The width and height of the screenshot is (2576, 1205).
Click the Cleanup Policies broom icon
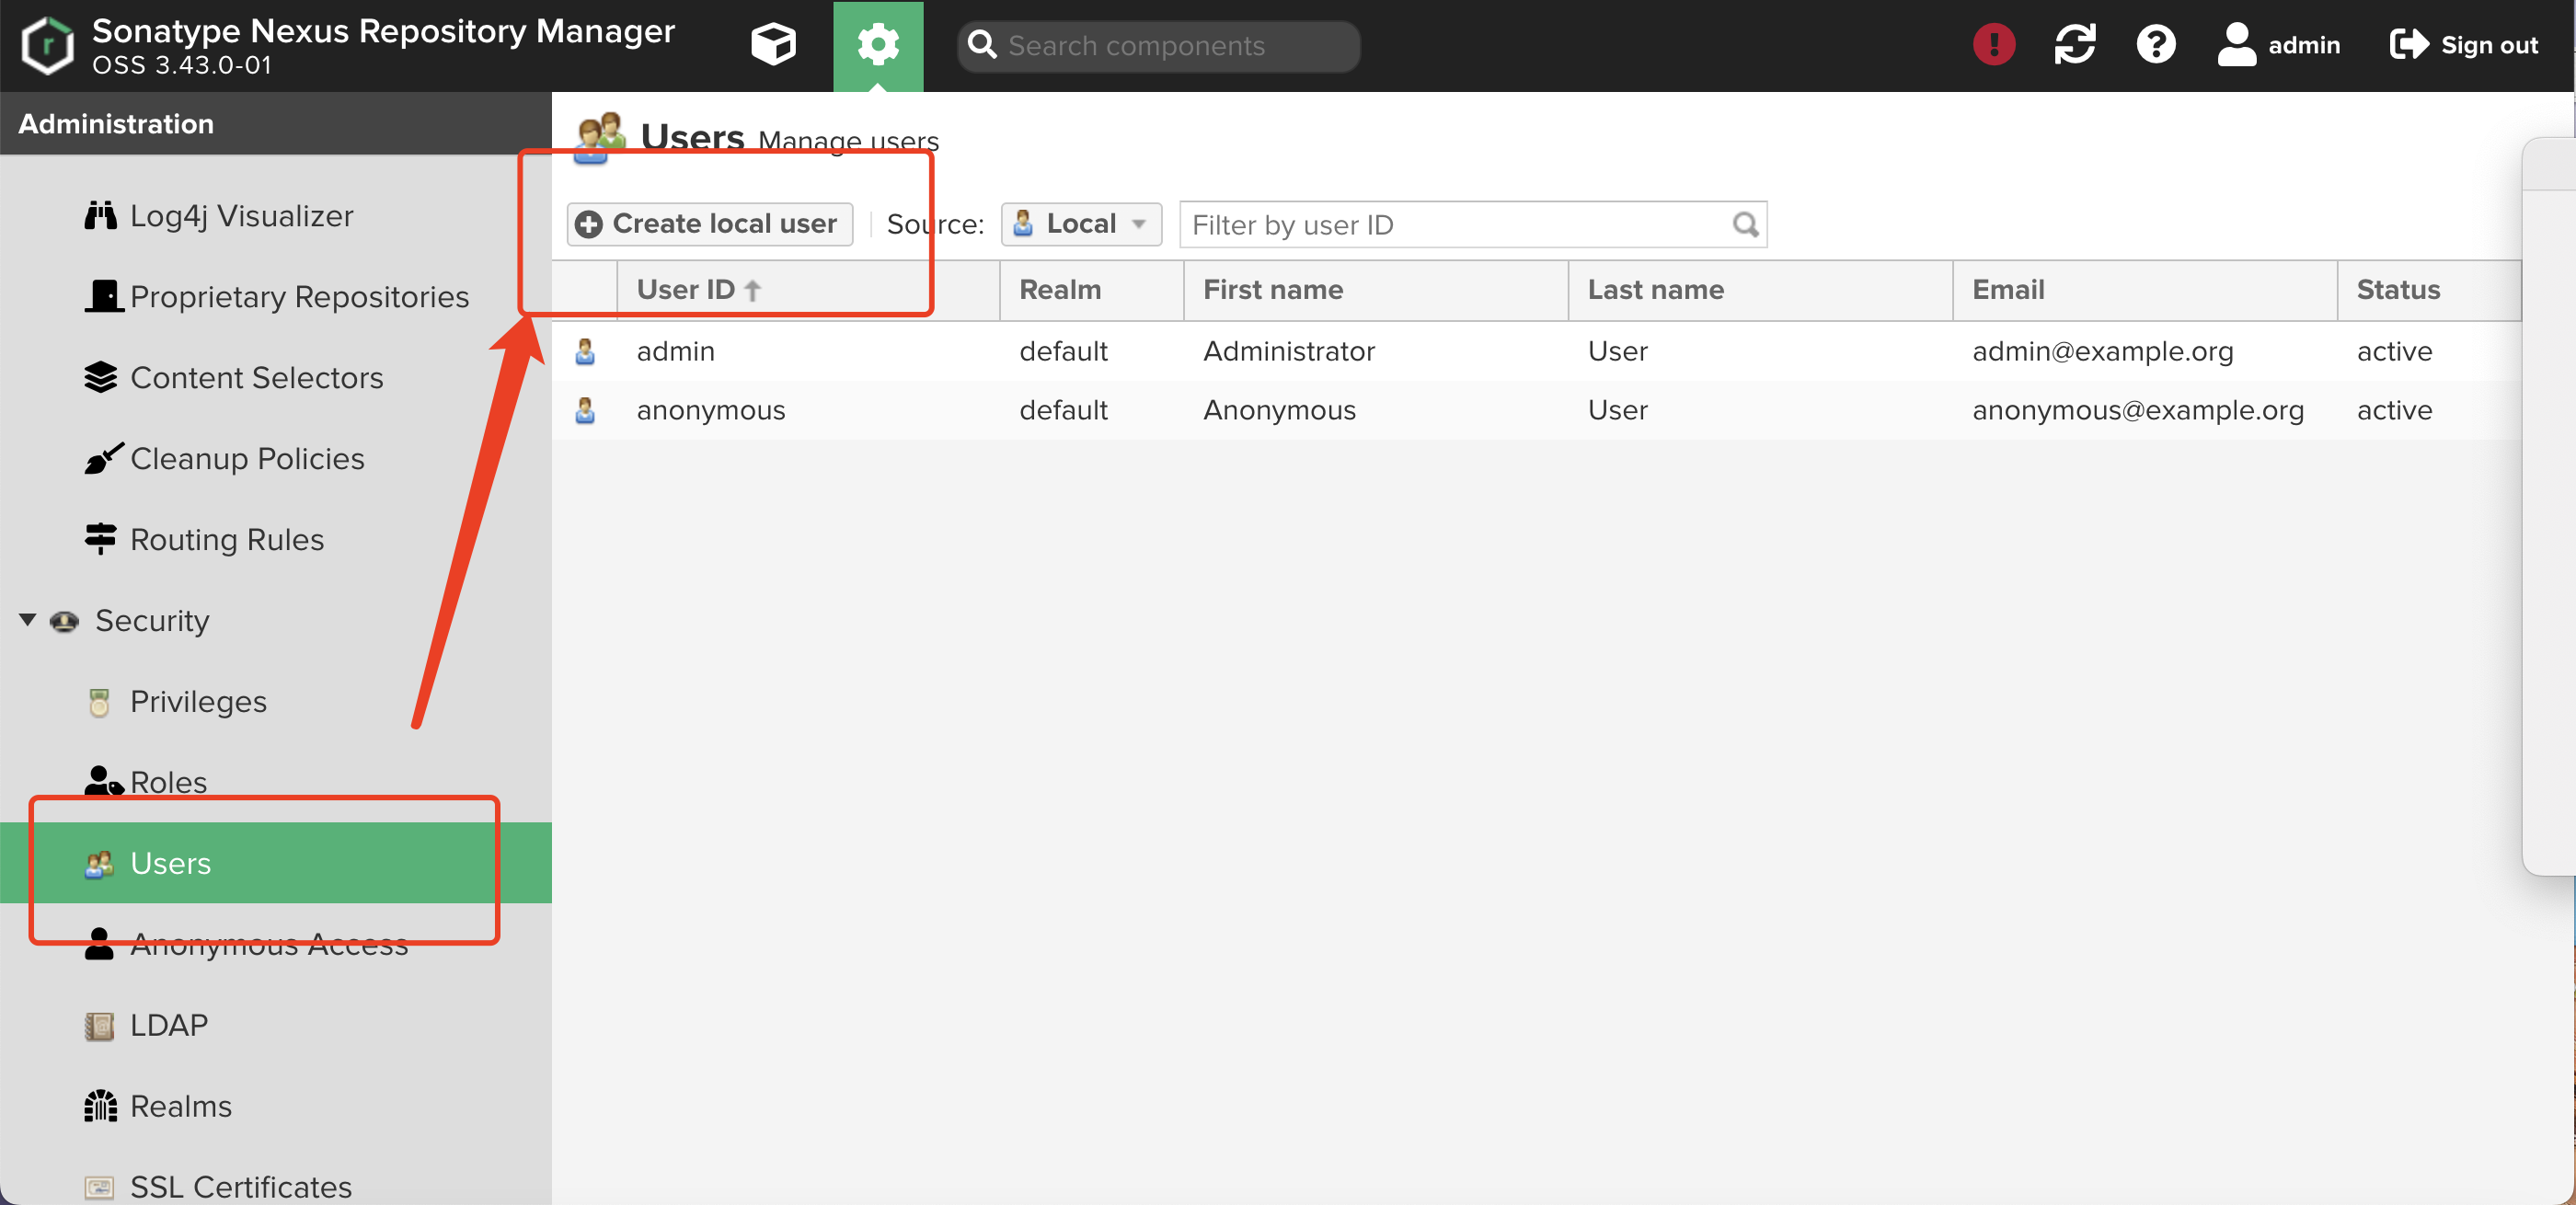click(x=104, y=458)
